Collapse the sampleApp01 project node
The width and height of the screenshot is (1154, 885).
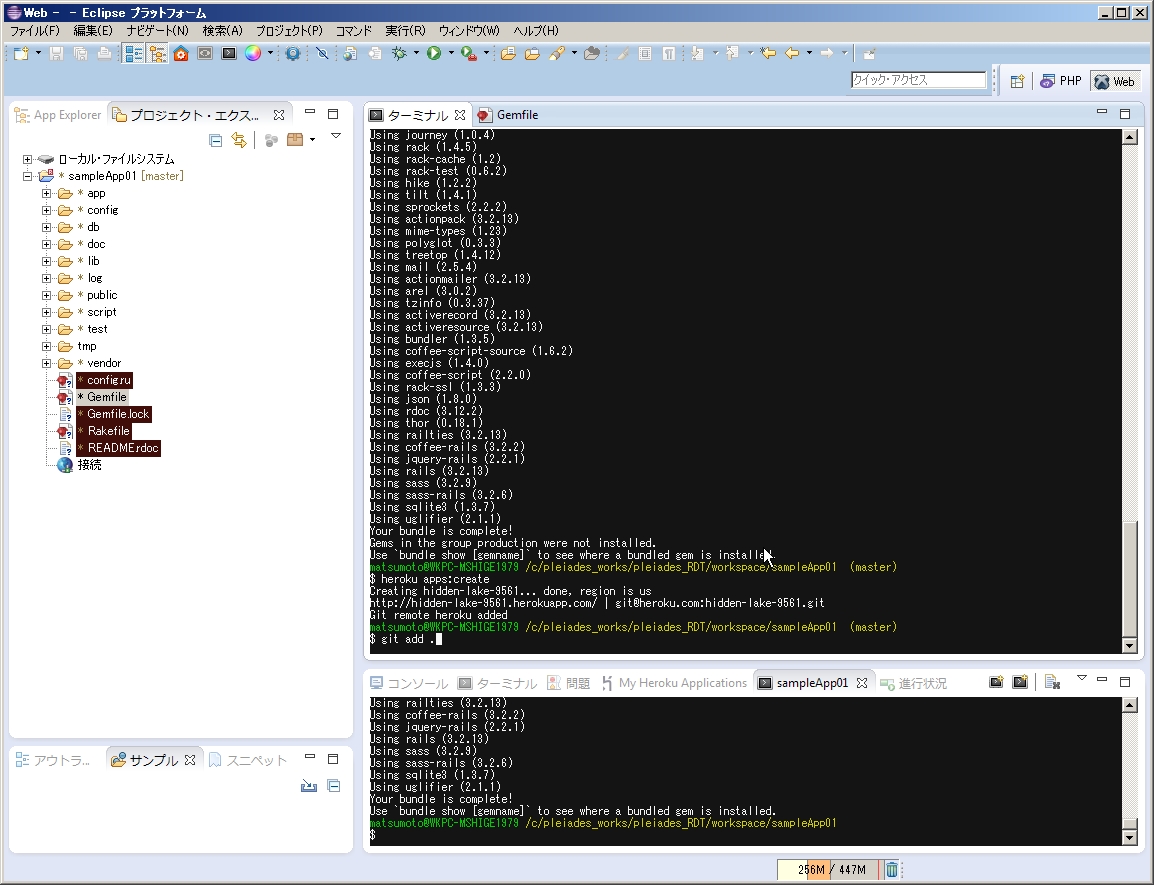(x=27, y=177)
